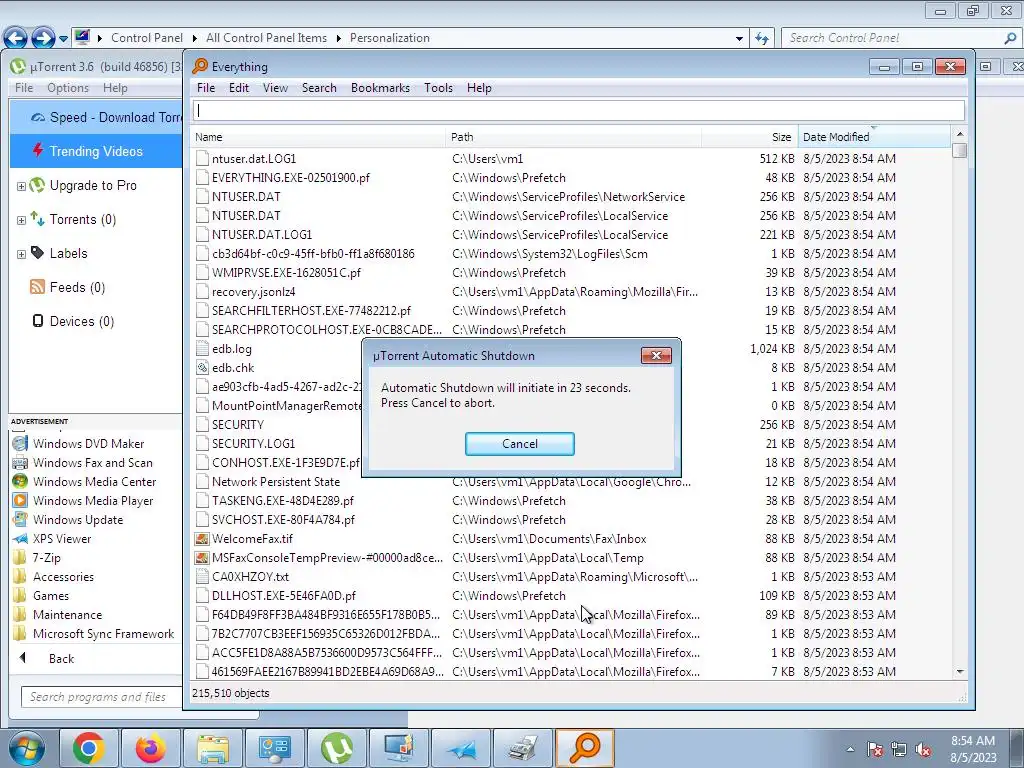Open Windows DVD Maker from Start menu

pyautogui.click(x=88, y=444)
